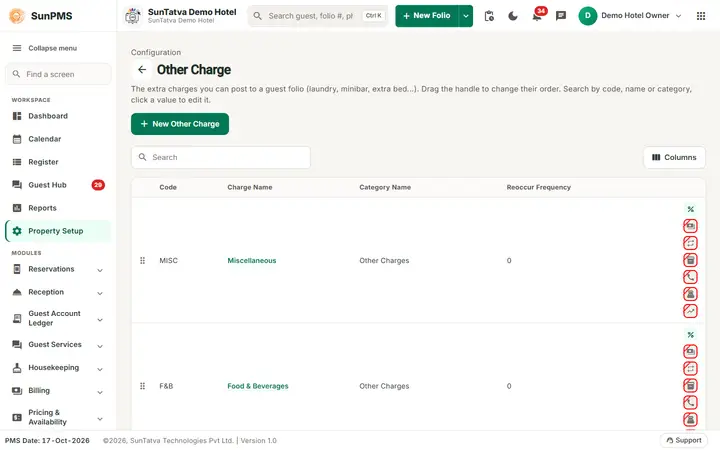Go to the Calendar screen
Viewport: 720px width, 450px height.
58,139
